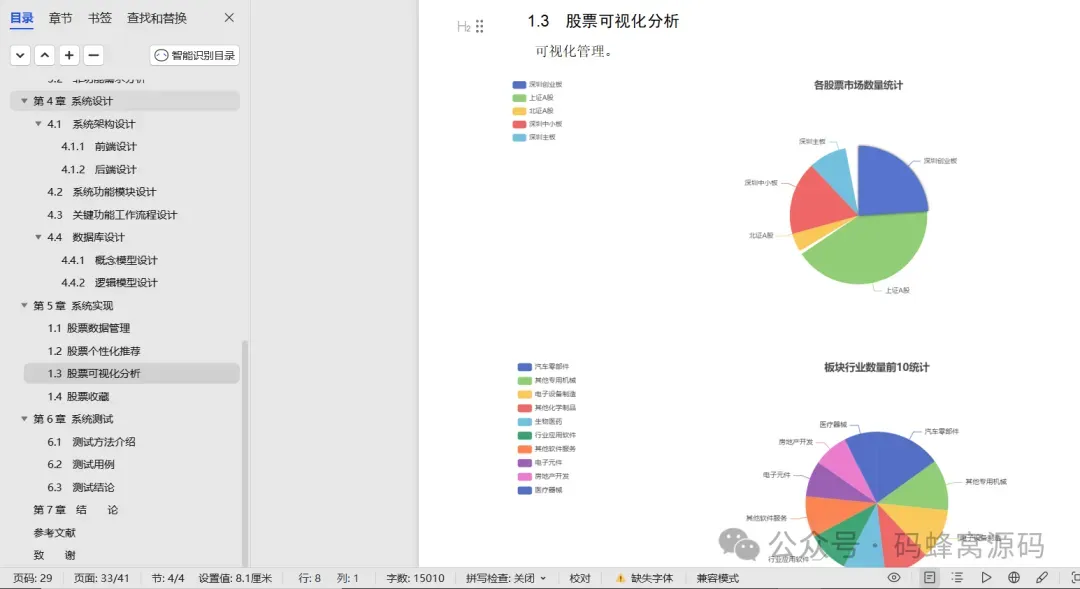Go to 致谢 in outline

[x=54, y=555]
